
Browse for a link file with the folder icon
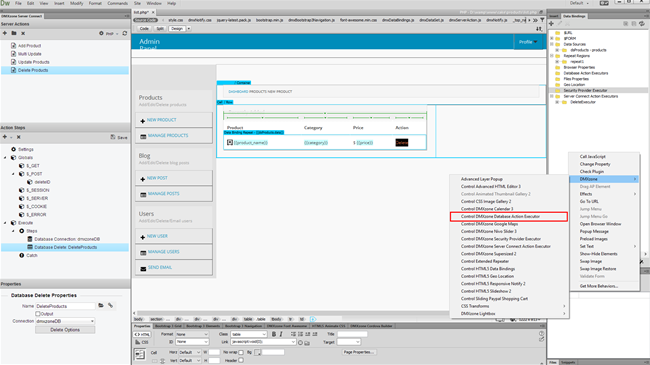point(307,343)
